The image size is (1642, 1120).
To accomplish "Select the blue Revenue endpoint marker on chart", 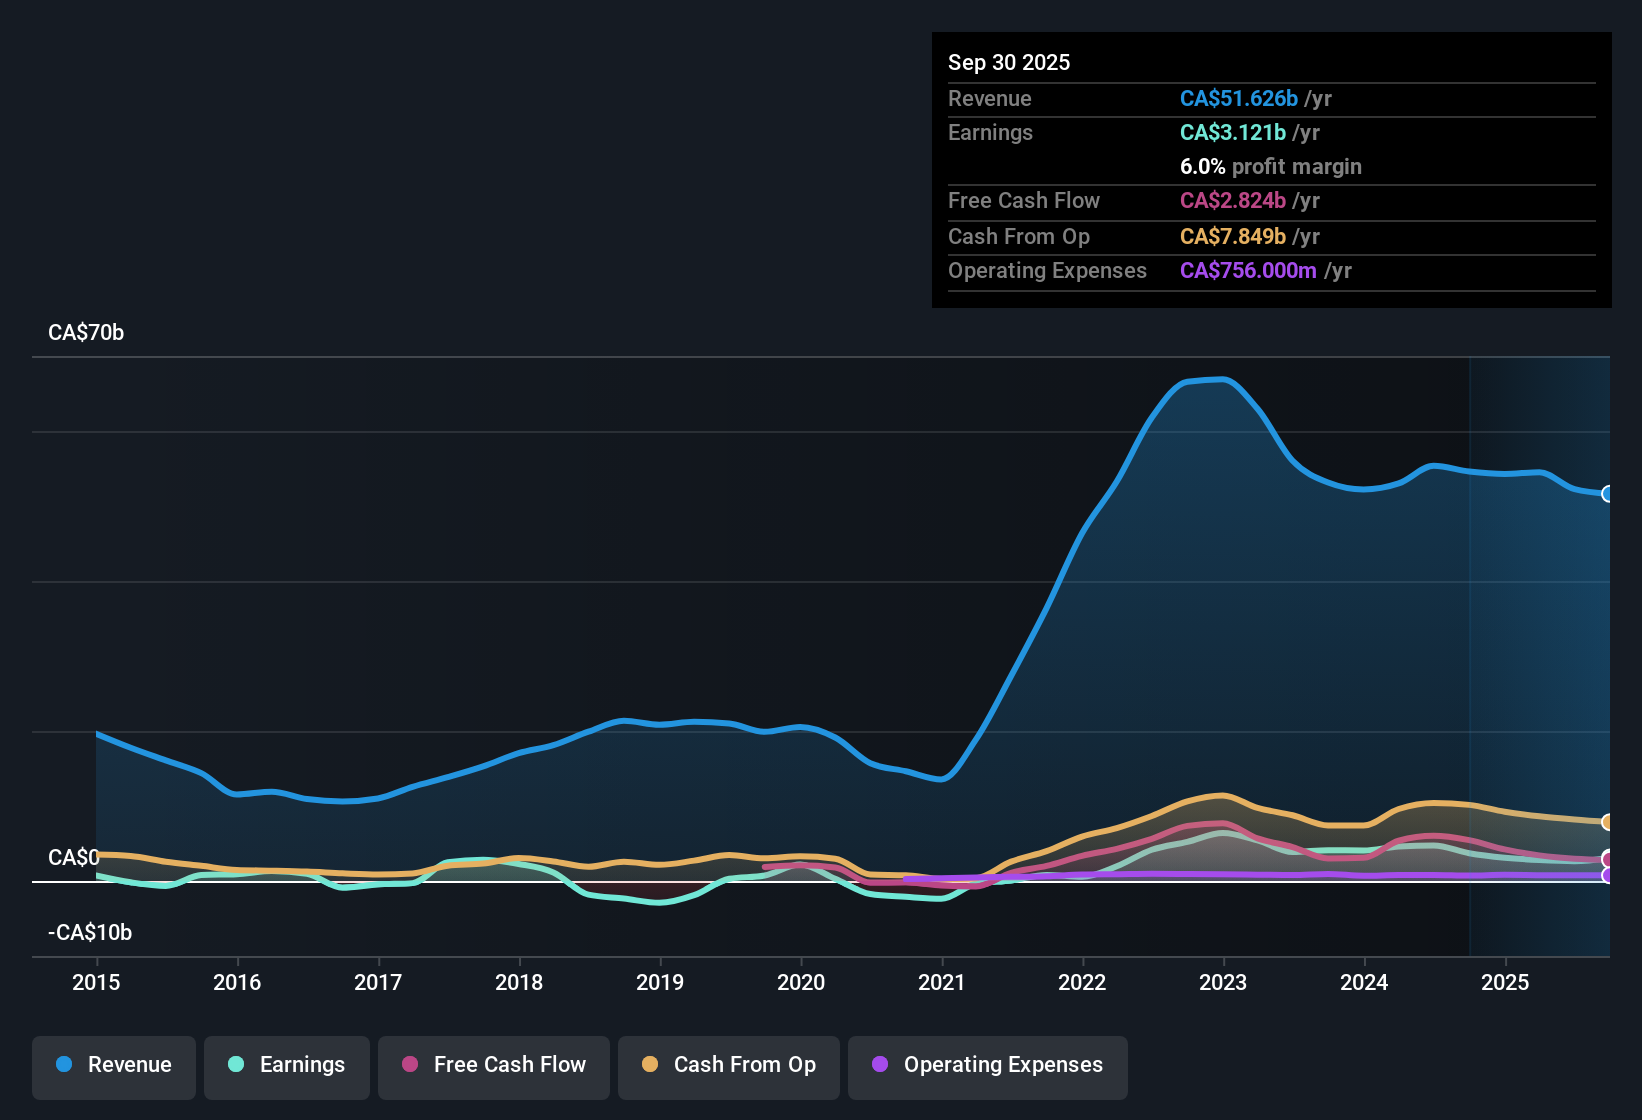I will pyautogui.click(x=1607, y=494).
